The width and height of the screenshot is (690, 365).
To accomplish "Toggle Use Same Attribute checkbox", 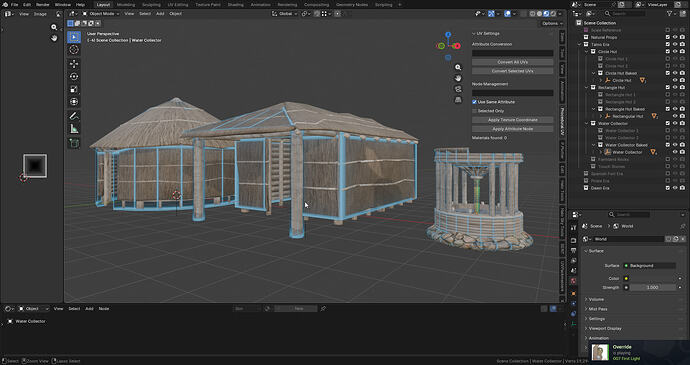I will pos(474,102).
